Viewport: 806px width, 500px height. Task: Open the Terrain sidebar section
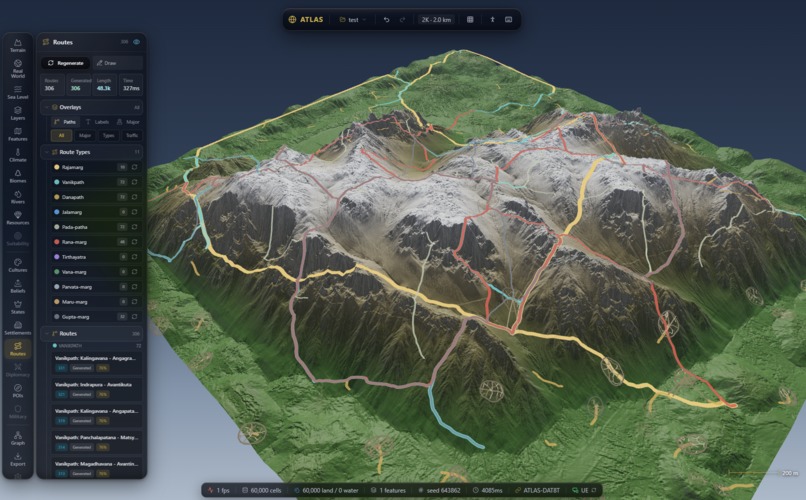click(x=17, y=45)
